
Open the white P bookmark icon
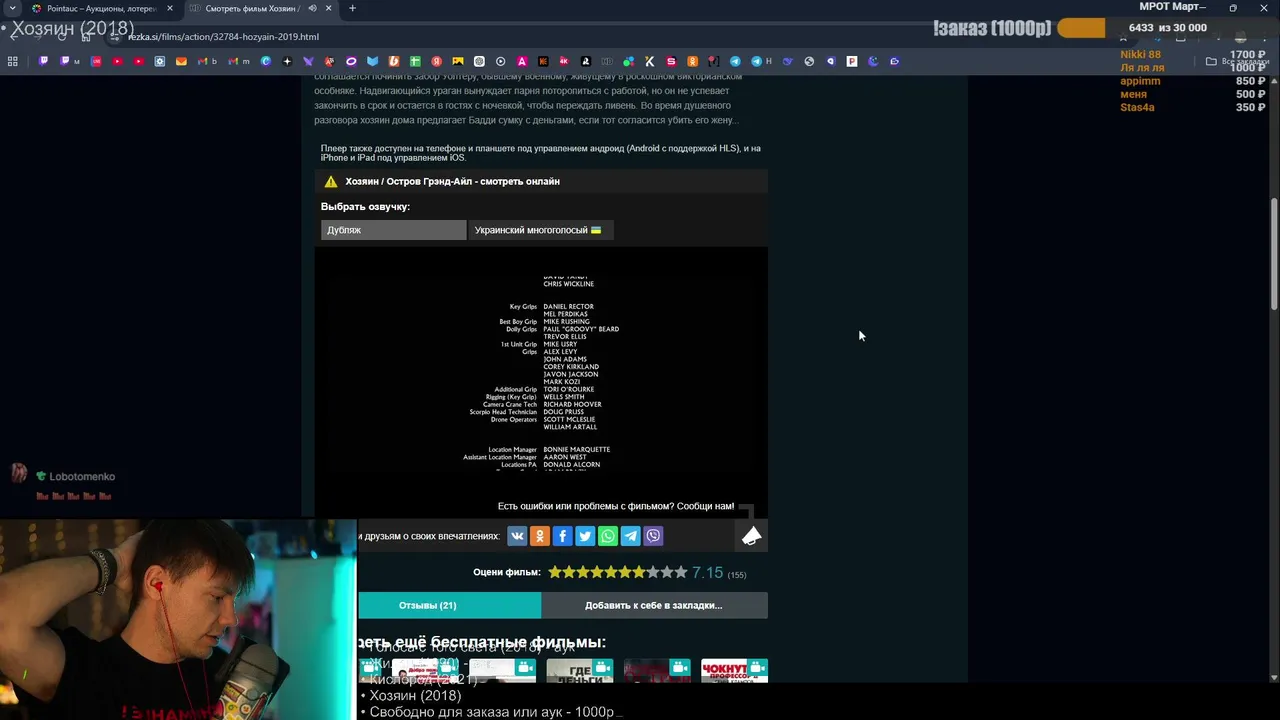click(x=852, y=61)
